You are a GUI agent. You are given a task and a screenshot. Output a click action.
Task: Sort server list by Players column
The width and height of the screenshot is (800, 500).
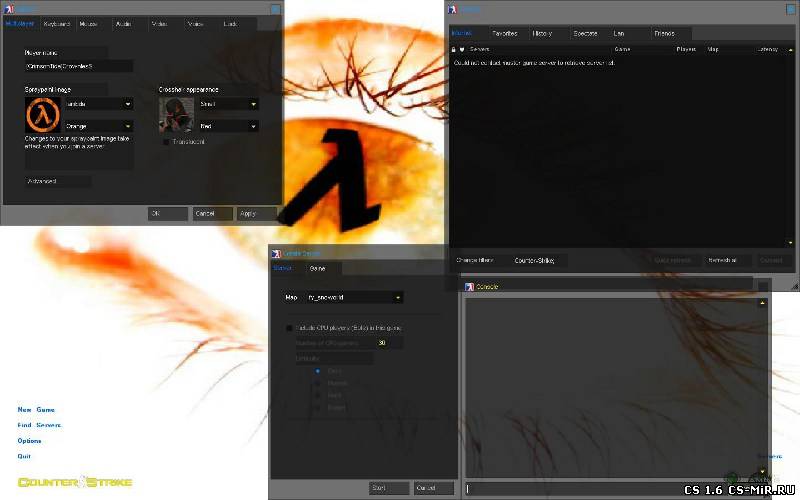[689, 49]
